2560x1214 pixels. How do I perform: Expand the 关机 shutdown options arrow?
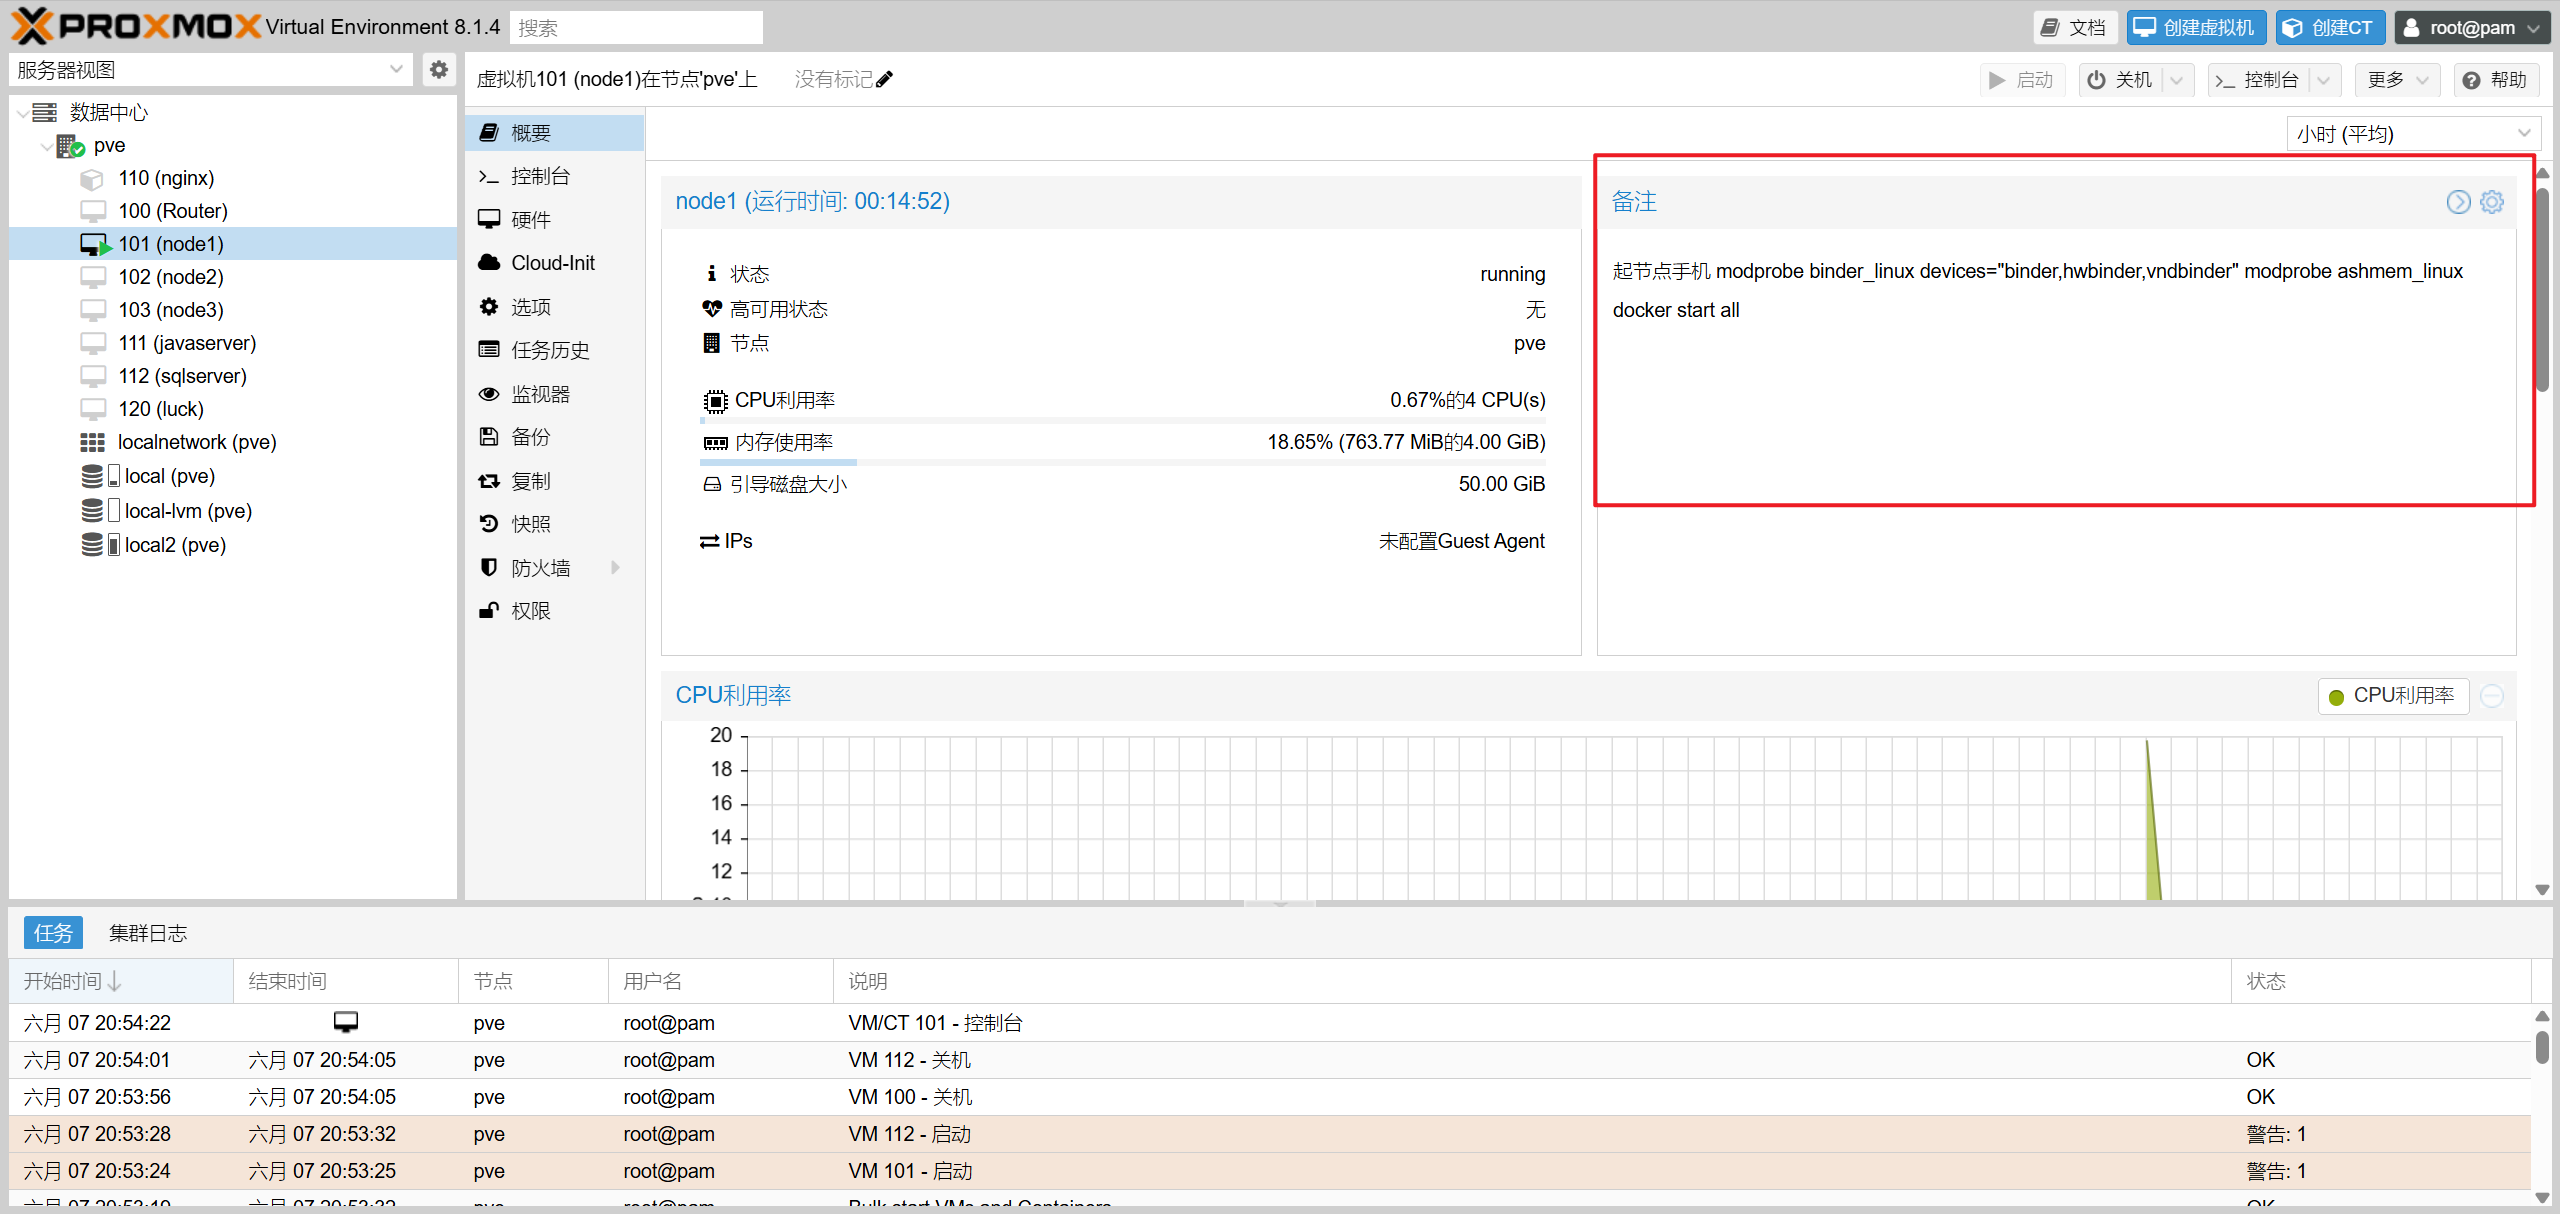[2177, 80]
